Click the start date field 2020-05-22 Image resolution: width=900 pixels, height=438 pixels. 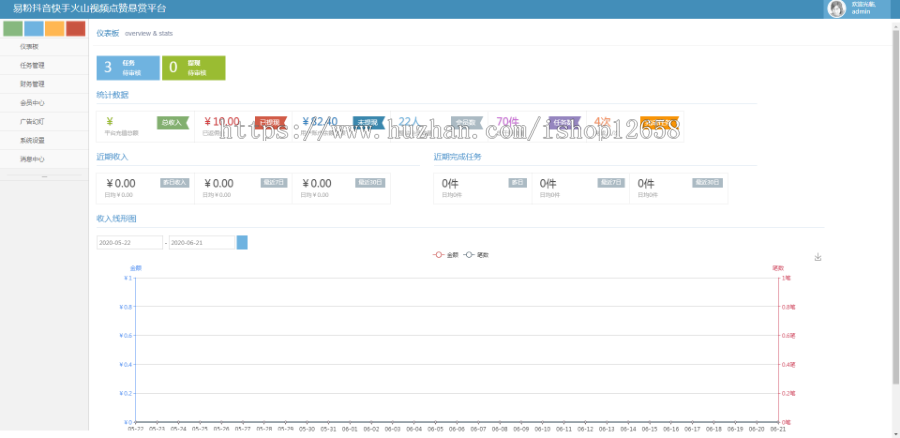point(129,242)
